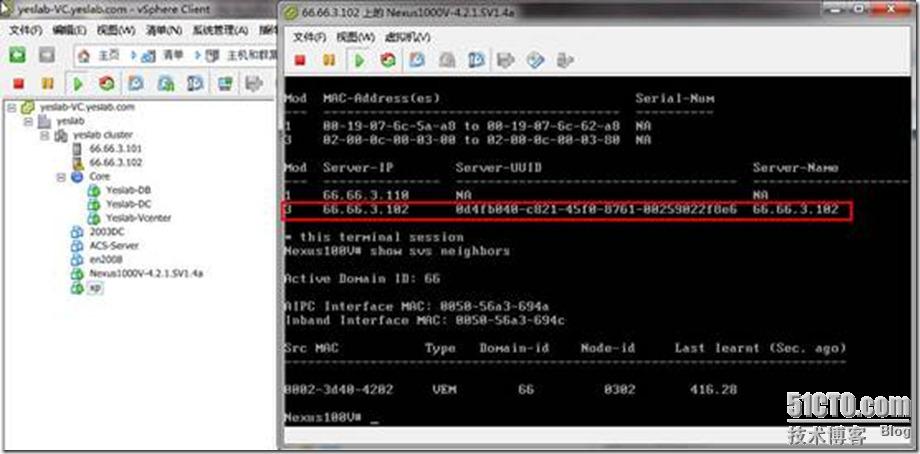Click the Inventory (清单) breadcrumb icon
The image size is (920, 454).
[x=148, y=56]
